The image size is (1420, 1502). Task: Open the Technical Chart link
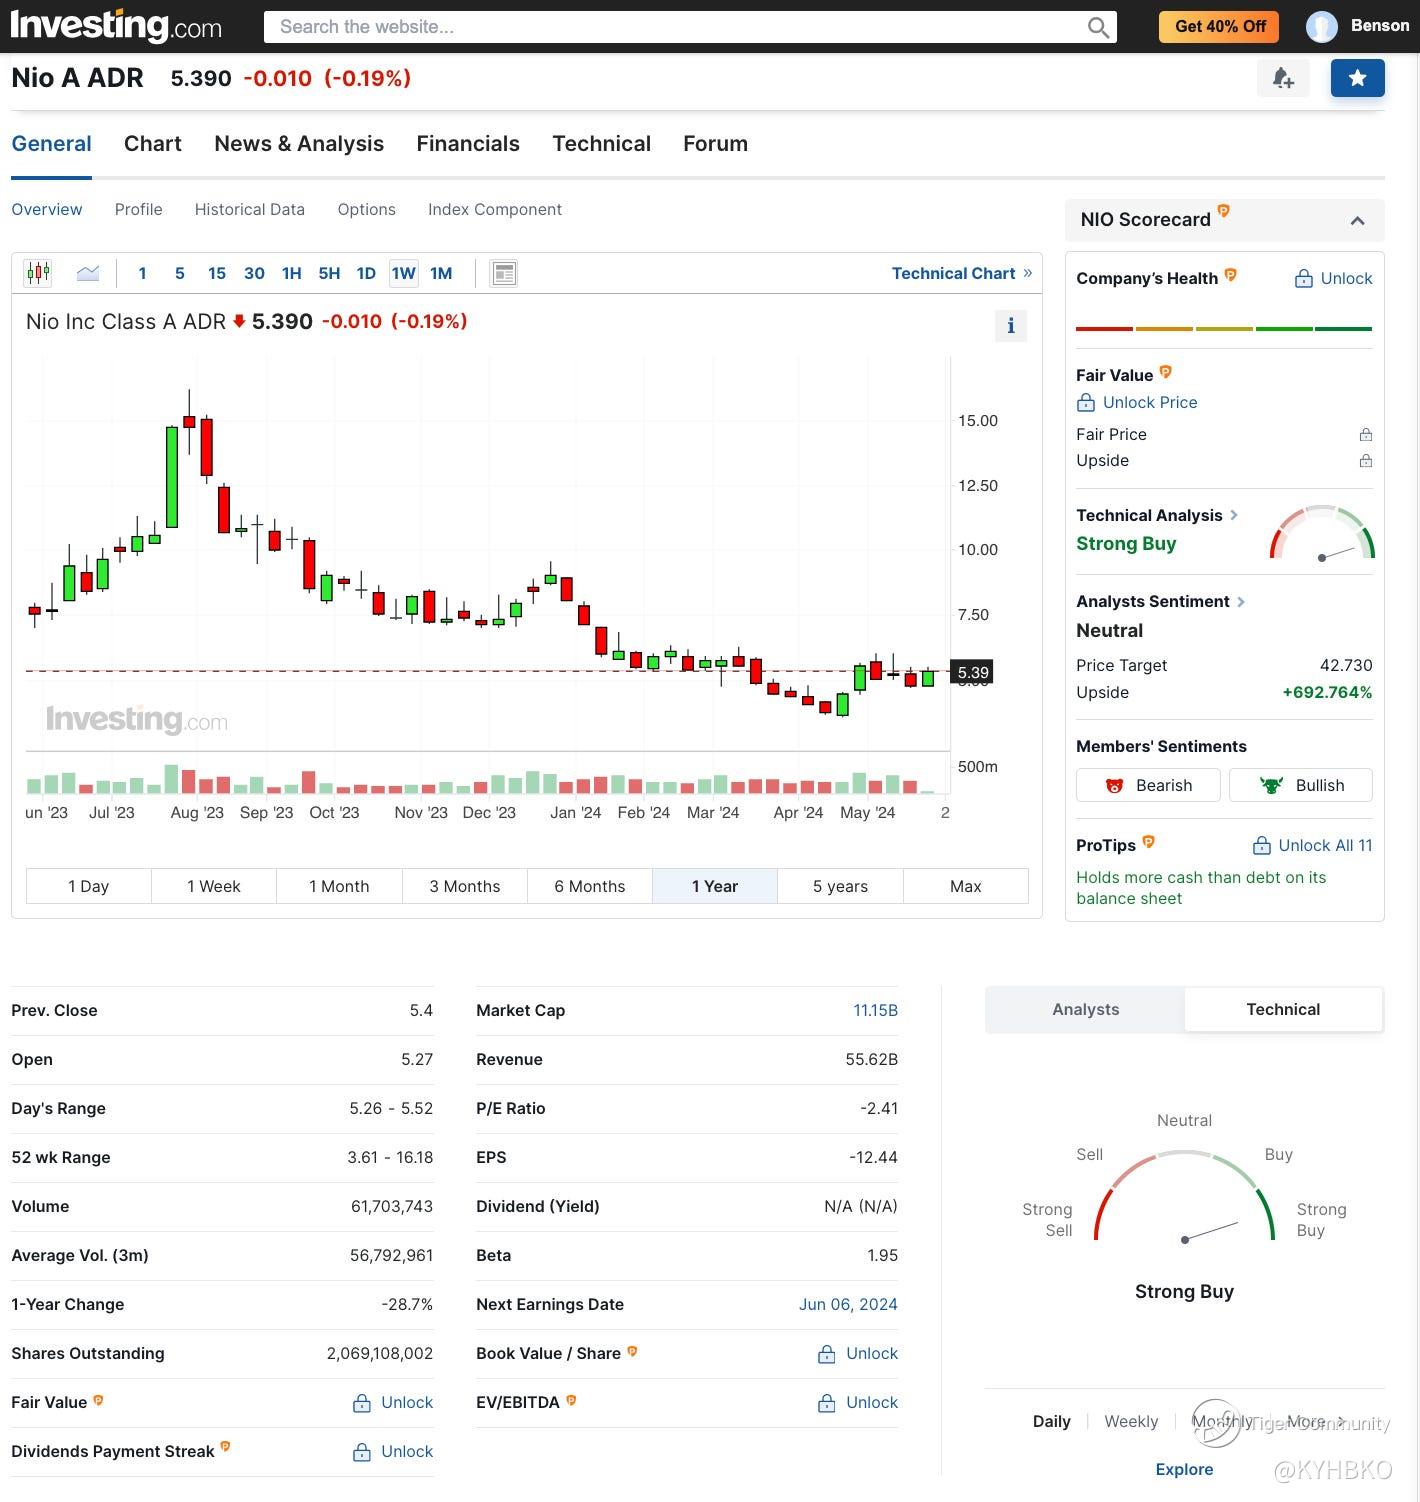pyautogui.click(x=962, y=273)
